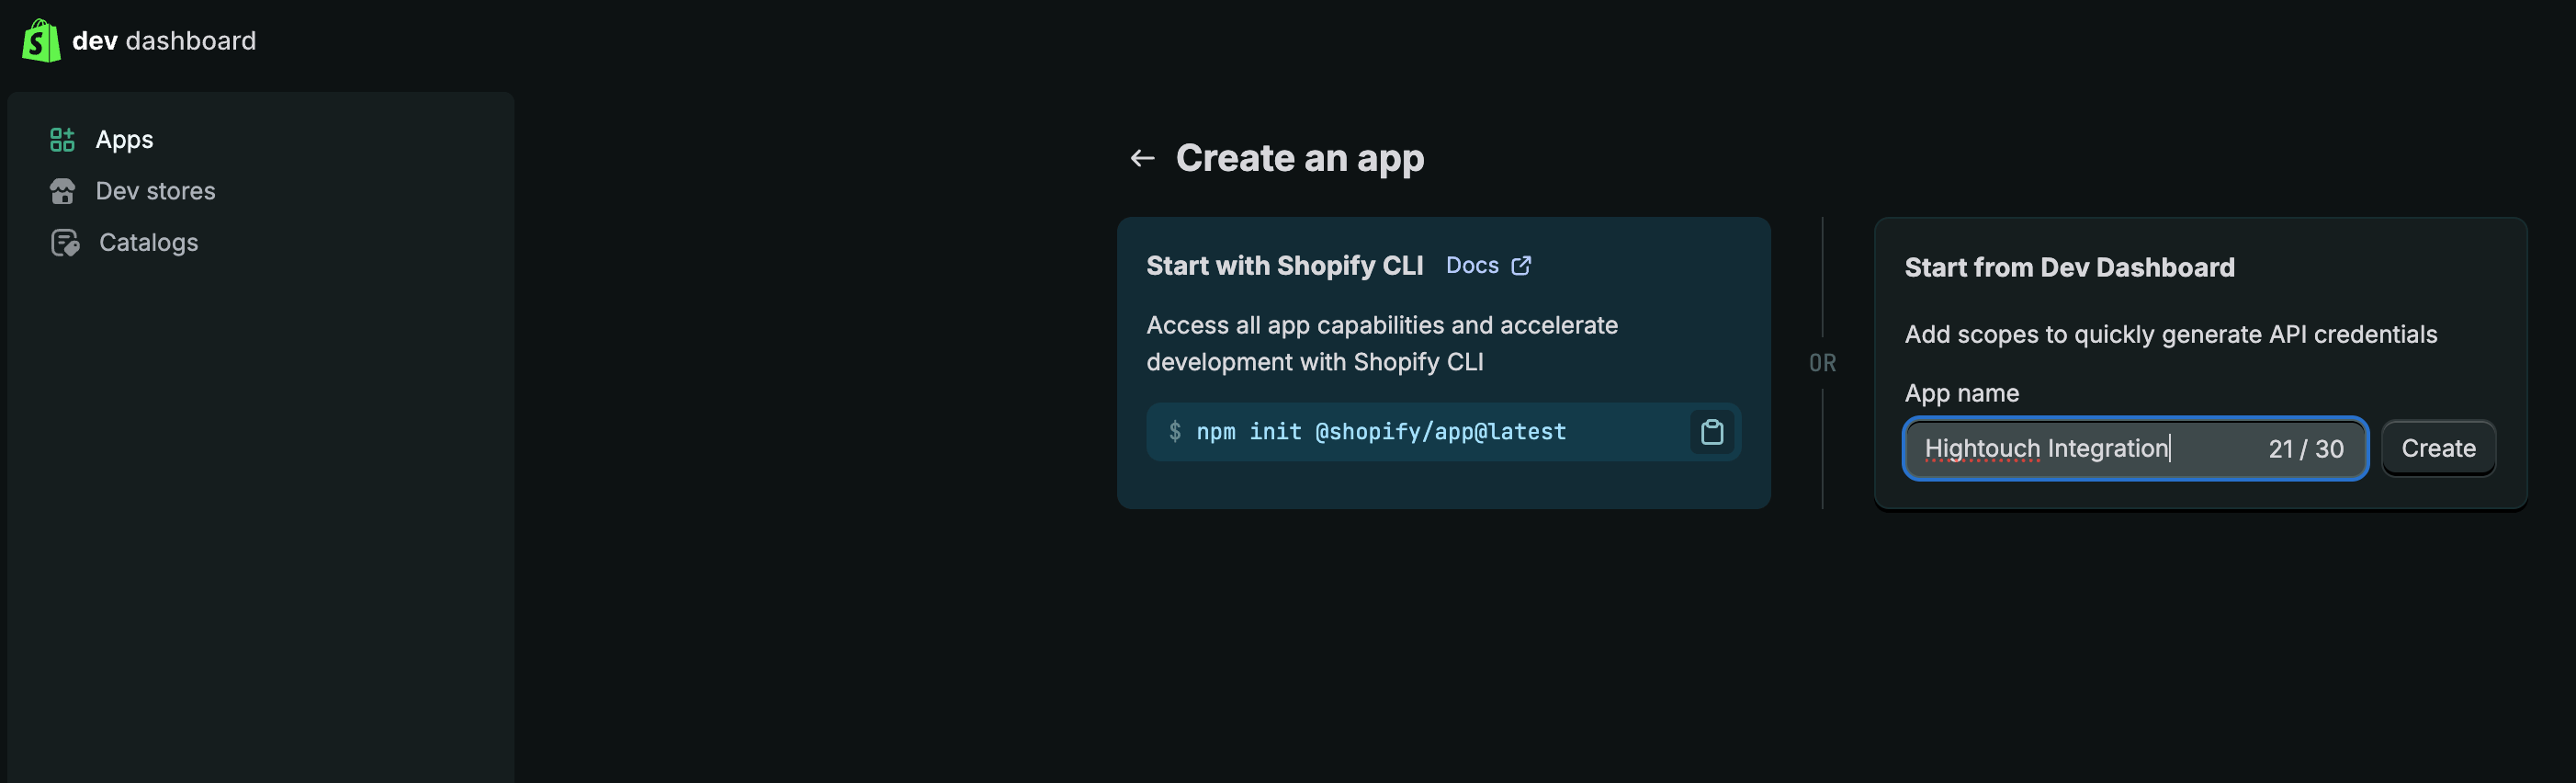This screenshot has height=783, width=2576.
Task: Click the dev dashboard title text
Action: [x=164, y=41]
